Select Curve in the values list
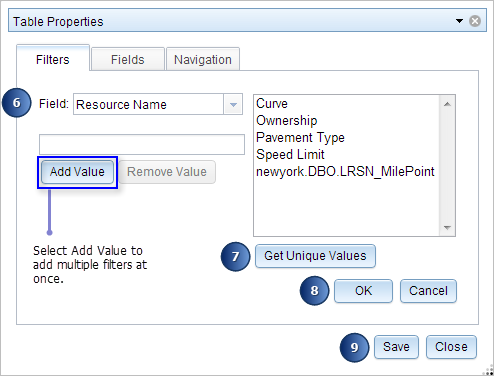Viewport: 494px width, 376px height. (x=347, y=103)
